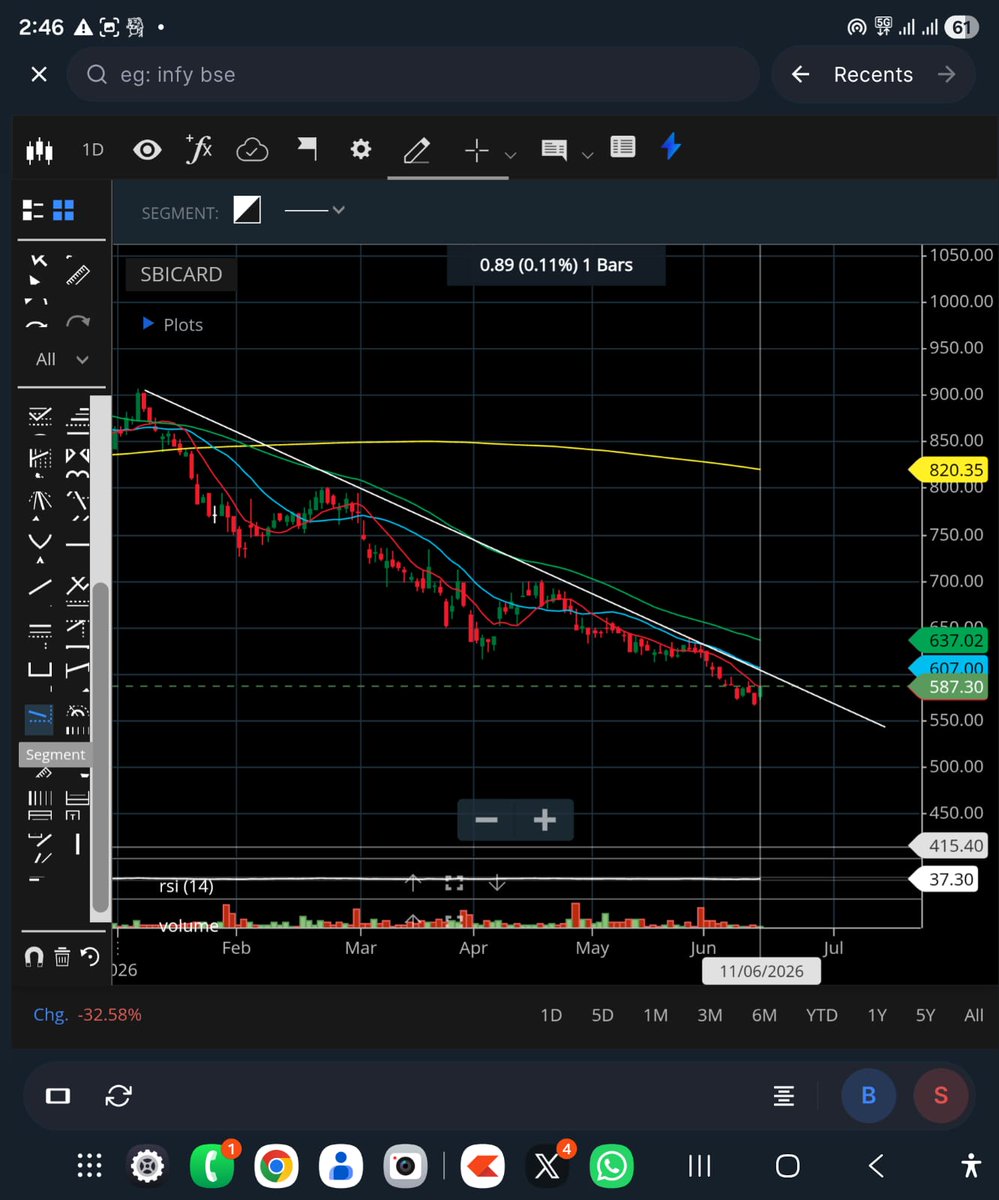Click the red S sell button
Viewport: 999px width, 1200px height.
click(x=941, y=1095)
